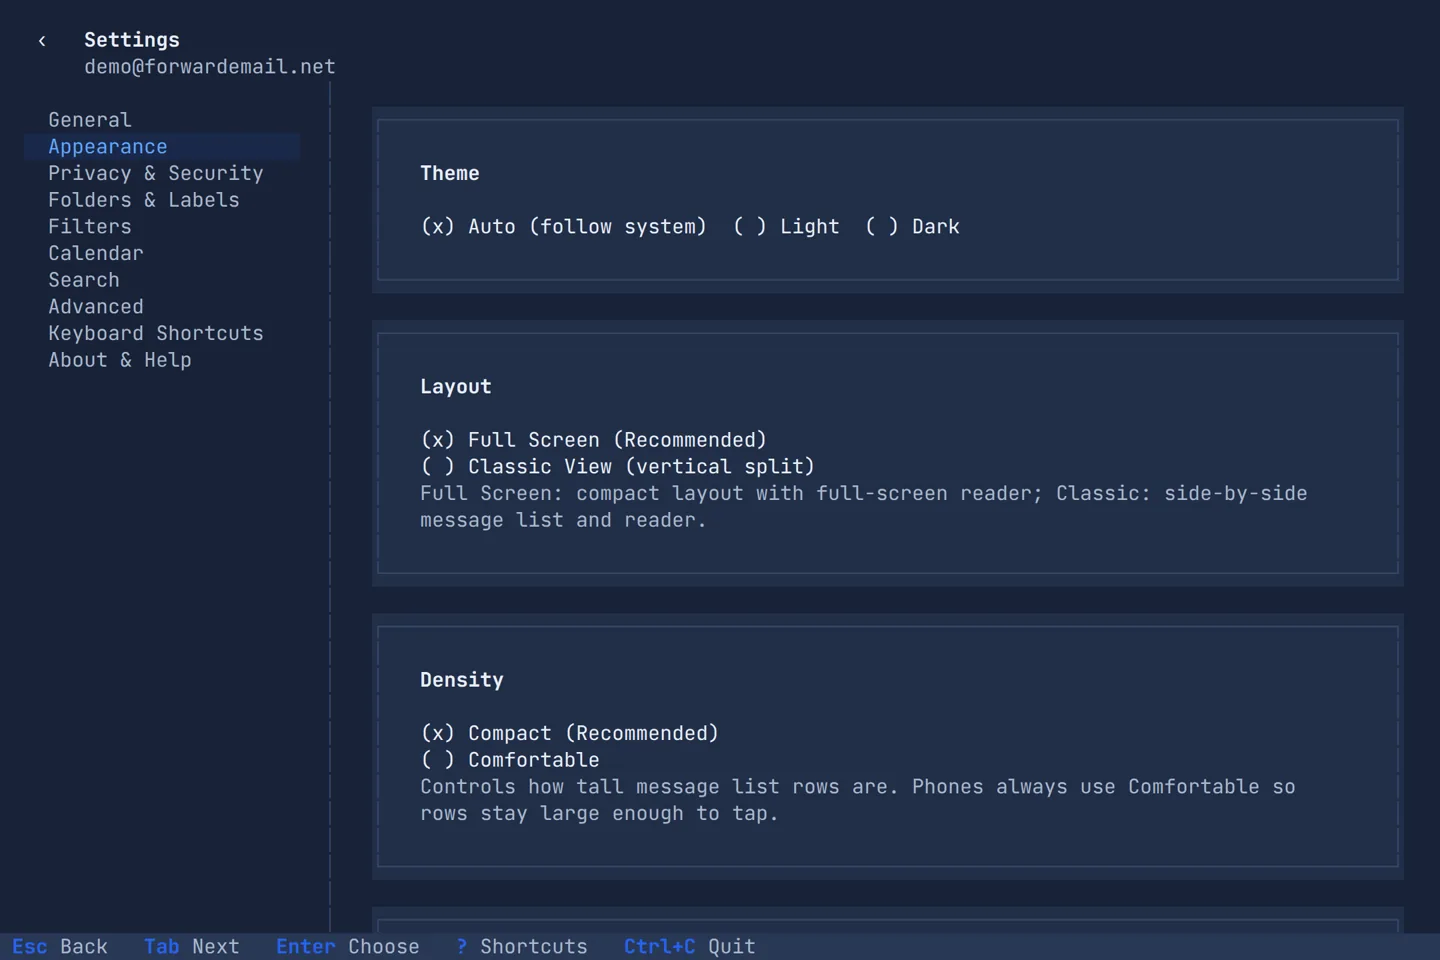Choose Compact (Recommended) density
The width and height of the screenshot is (1440, 960).
570,733
